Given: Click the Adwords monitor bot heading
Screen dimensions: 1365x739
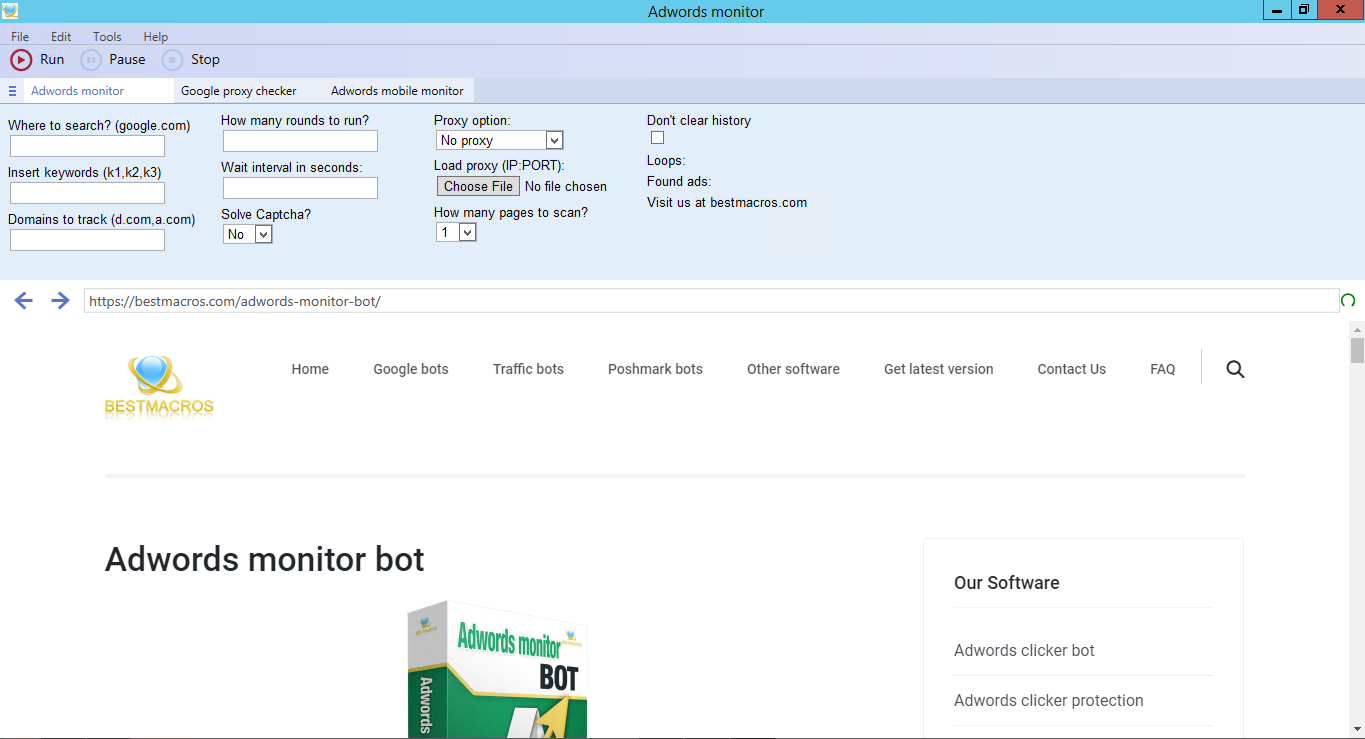Looking at the screenshot, I should point(265,559).
